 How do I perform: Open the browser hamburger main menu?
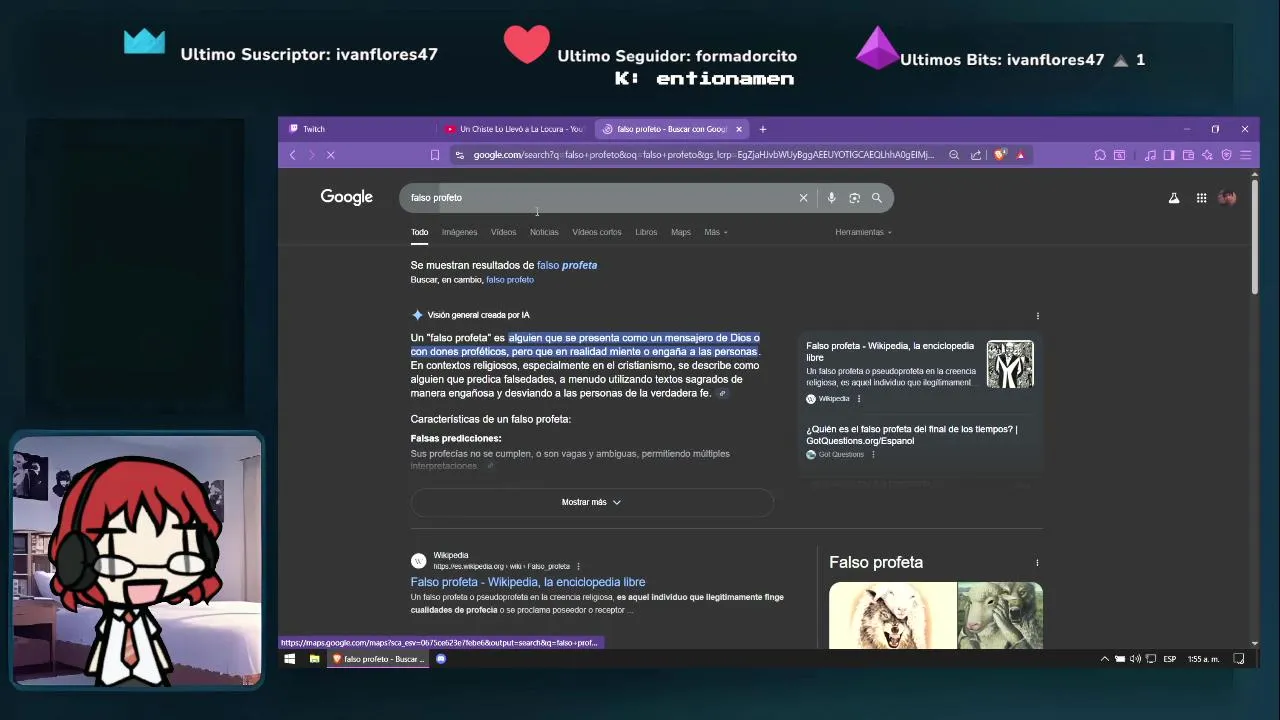pyautogui.click(x=1246, y=155)
